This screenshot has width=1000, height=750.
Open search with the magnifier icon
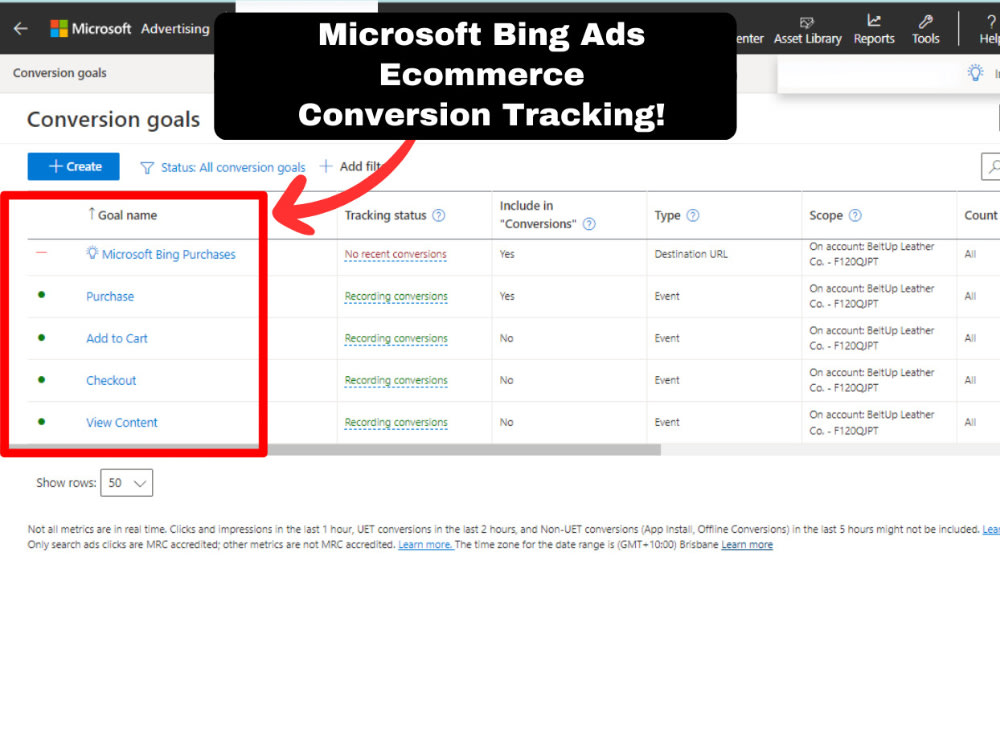pyautogui.click(x=993, y=167)
